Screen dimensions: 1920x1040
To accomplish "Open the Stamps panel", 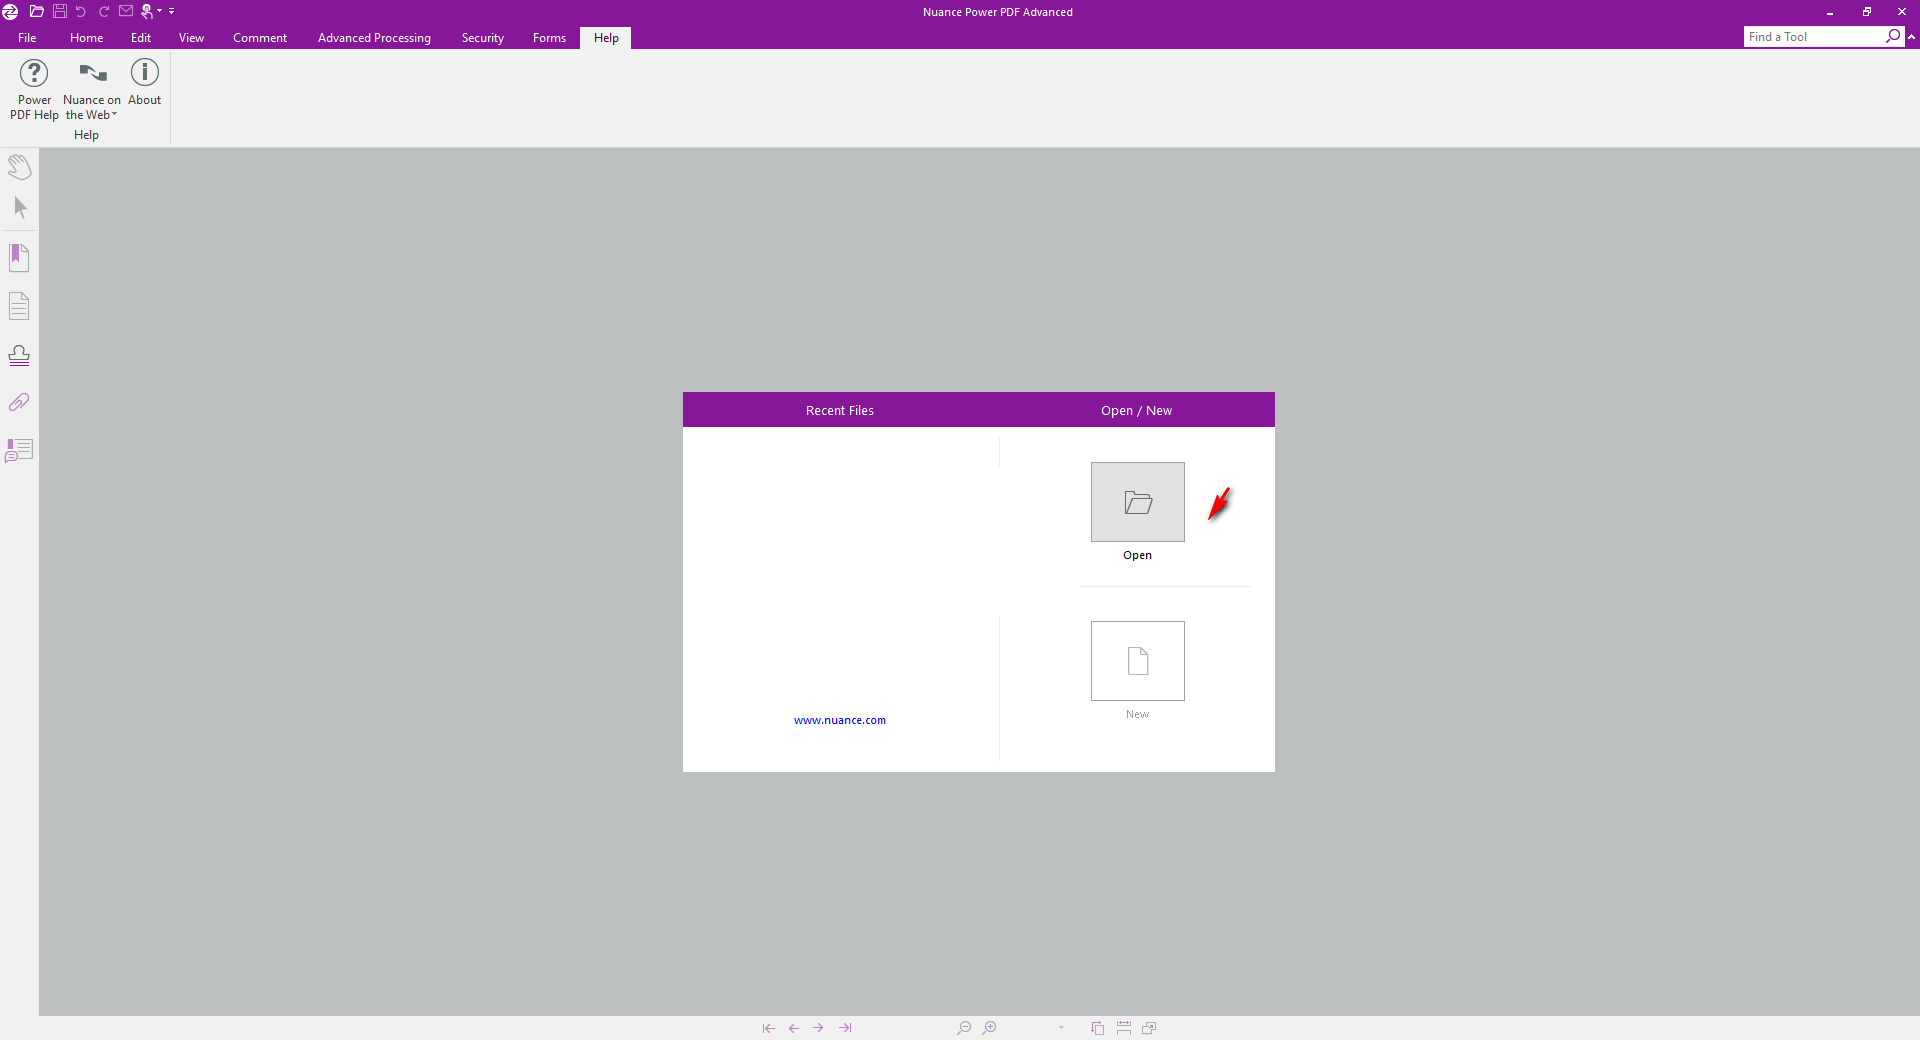I will (x=19, y=355).
